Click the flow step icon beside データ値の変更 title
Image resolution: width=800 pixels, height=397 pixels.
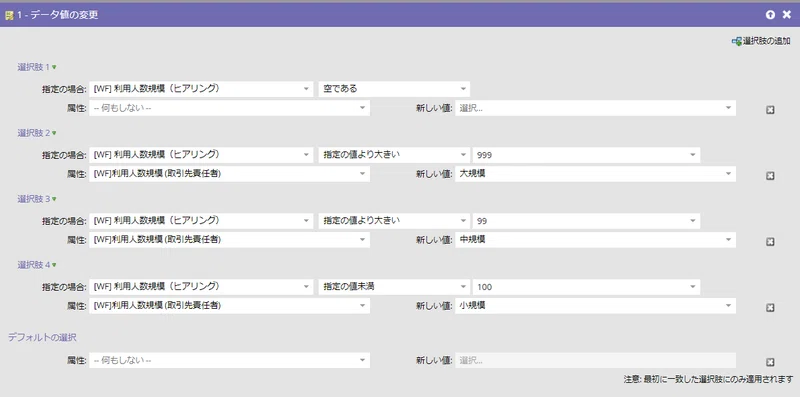coord(9,15)
